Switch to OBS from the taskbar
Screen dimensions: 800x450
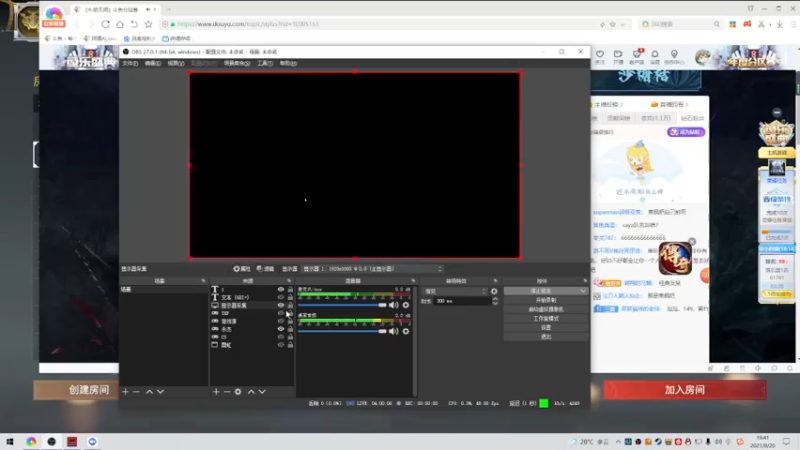(52, 441)
